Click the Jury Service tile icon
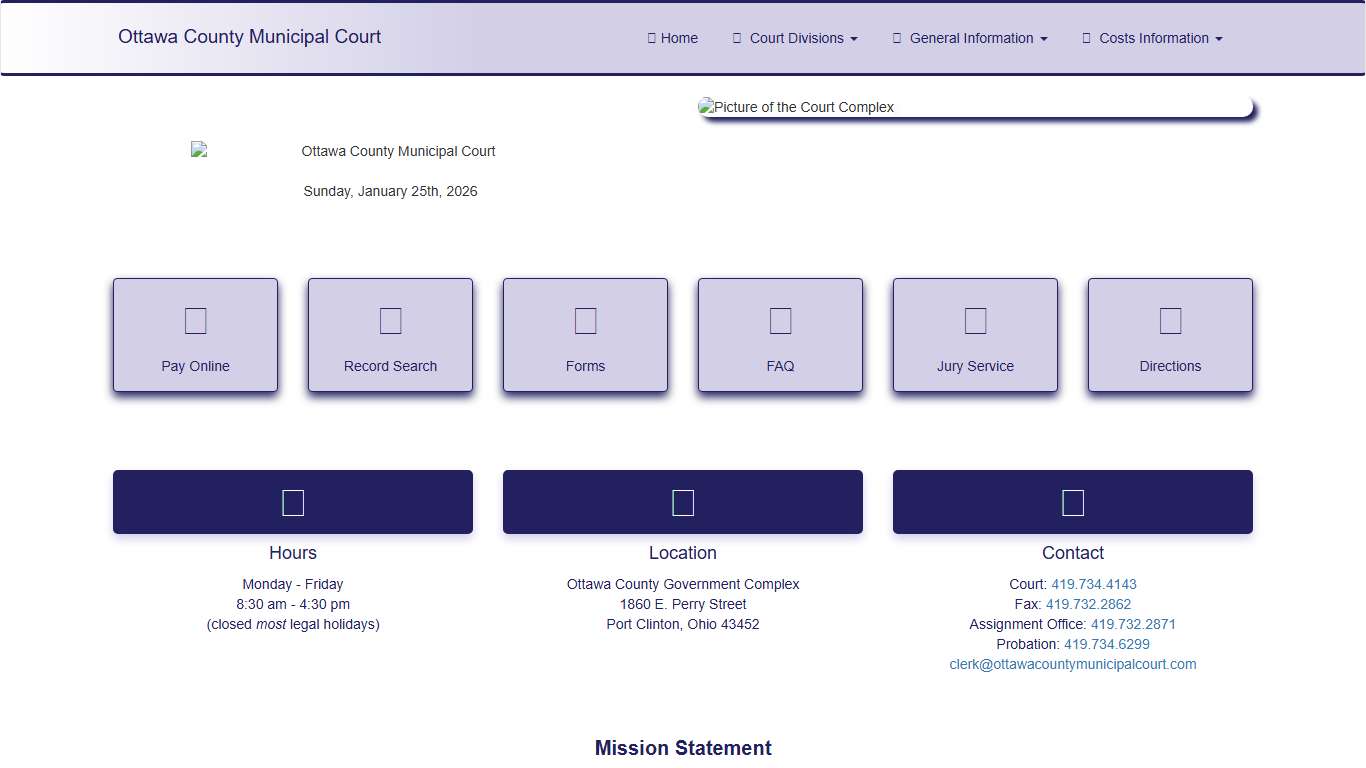Viewport: 1366px width, 768px height. (975, 321)
